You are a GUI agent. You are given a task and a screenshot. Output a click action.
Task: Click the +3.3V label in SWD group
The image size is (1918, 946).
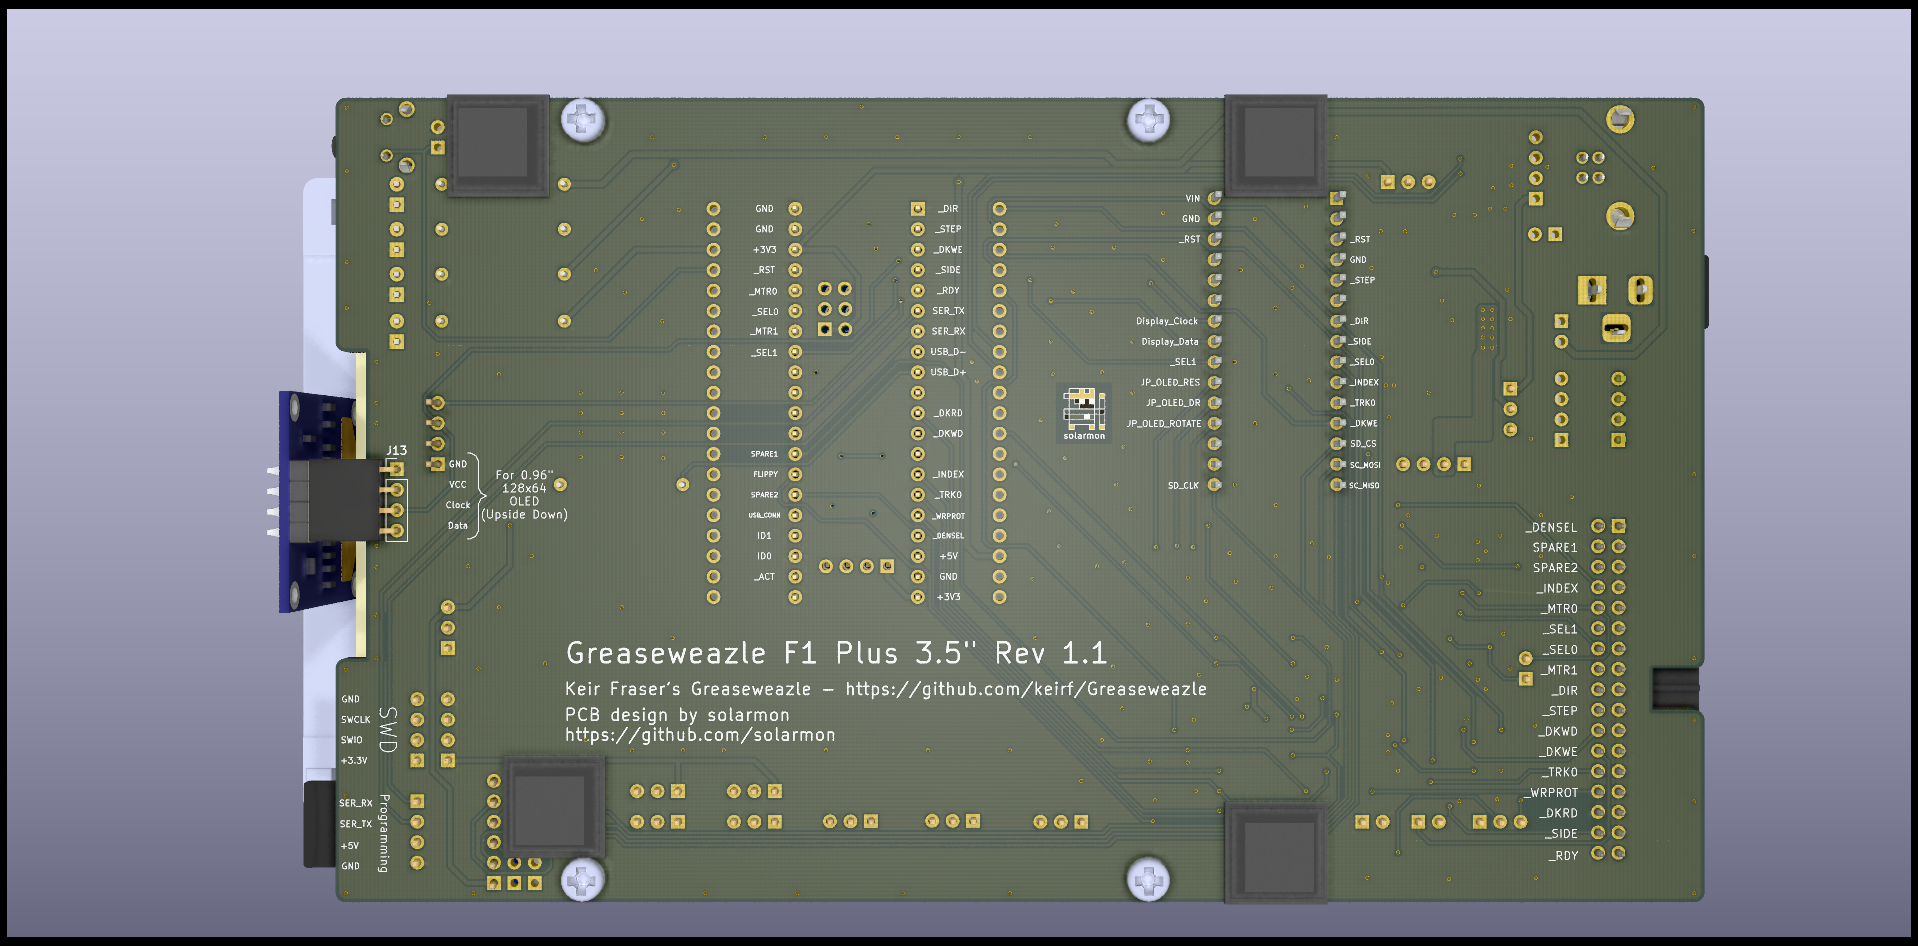(354, 761)
